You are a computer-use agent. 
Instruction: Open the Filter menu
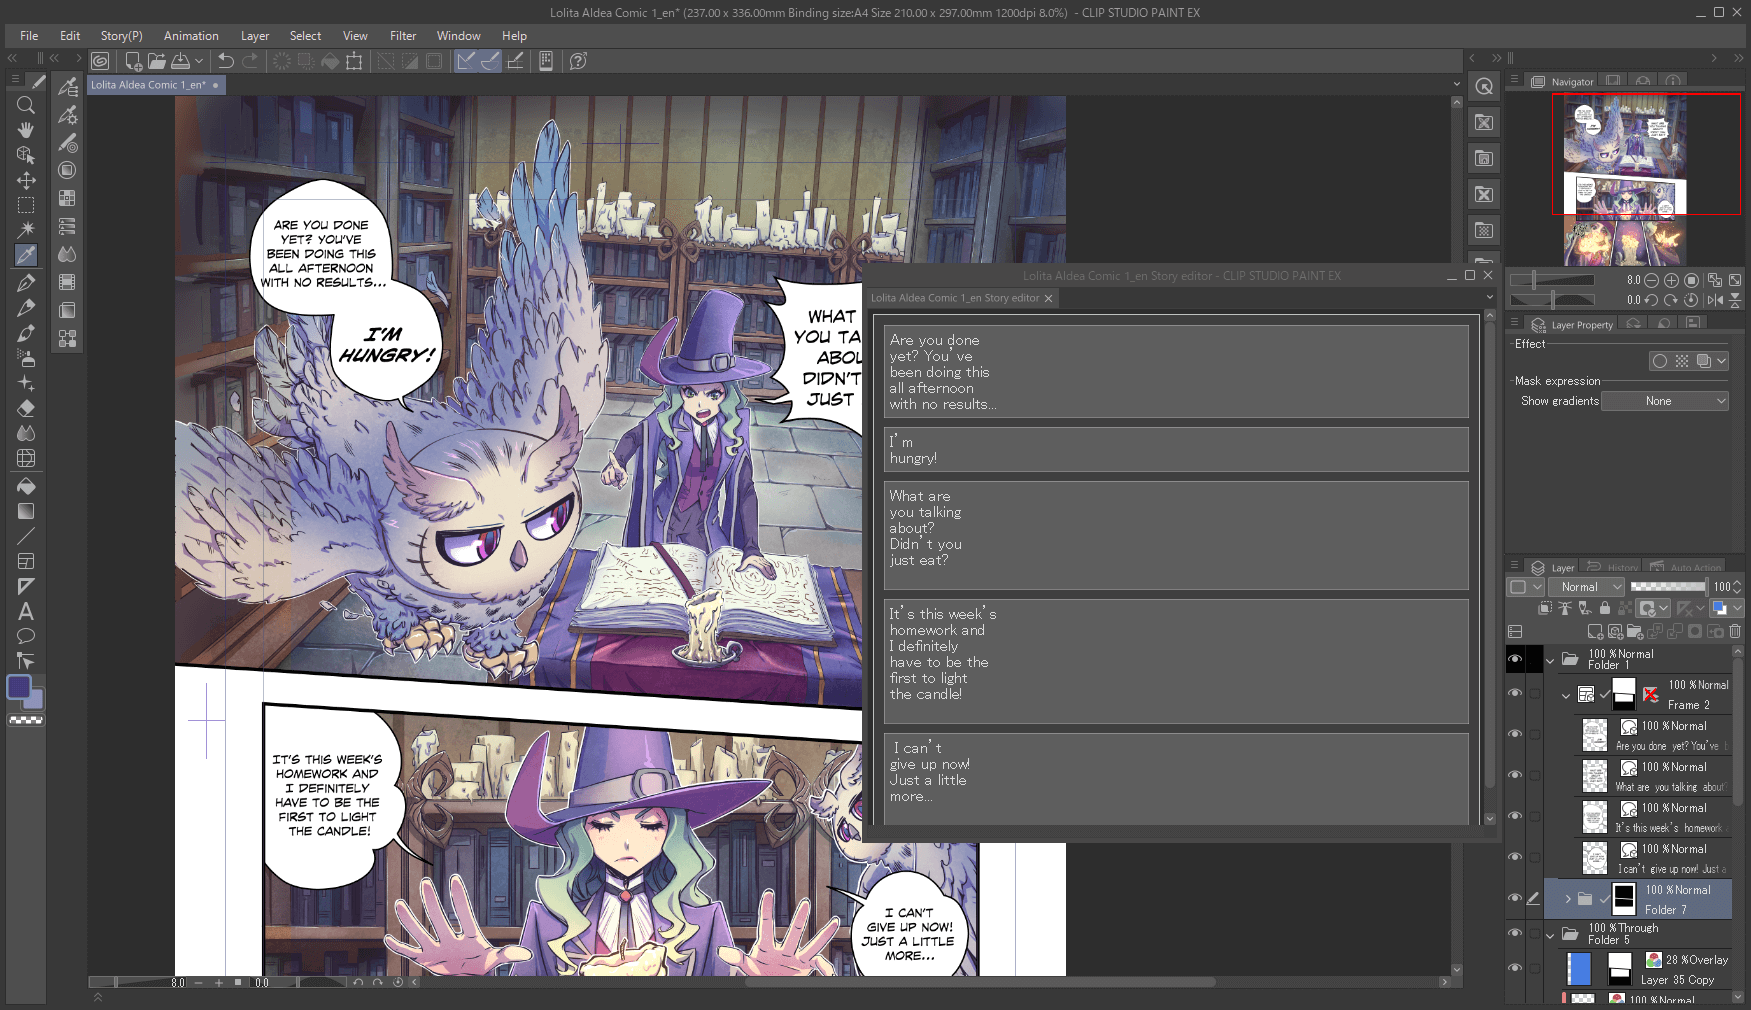click(403, 36)
